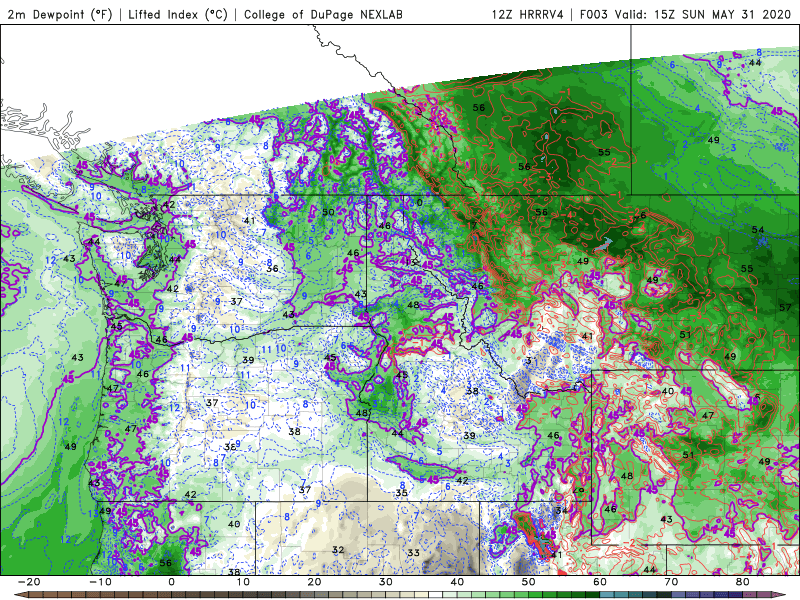Click the "30" colorbar tick label
Image resolution: width=800 pixels, height=600 pixels.
(386, 582)
